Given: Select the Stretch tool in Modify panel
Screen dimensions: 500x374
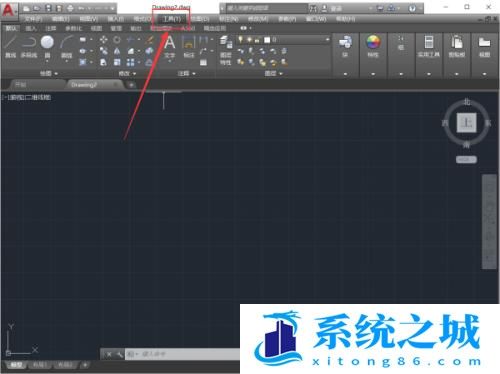Looking at the screenshot, I should coord(104,62).
